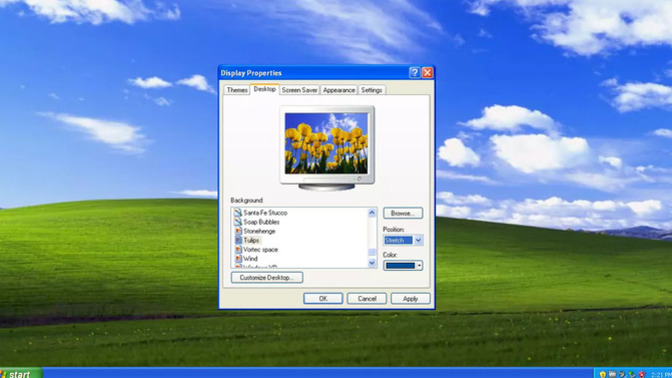Viewport: 672px width, 378px height.
Task: Confirm with the OK button
Action: pyautogui.click(x=323, y=298)
